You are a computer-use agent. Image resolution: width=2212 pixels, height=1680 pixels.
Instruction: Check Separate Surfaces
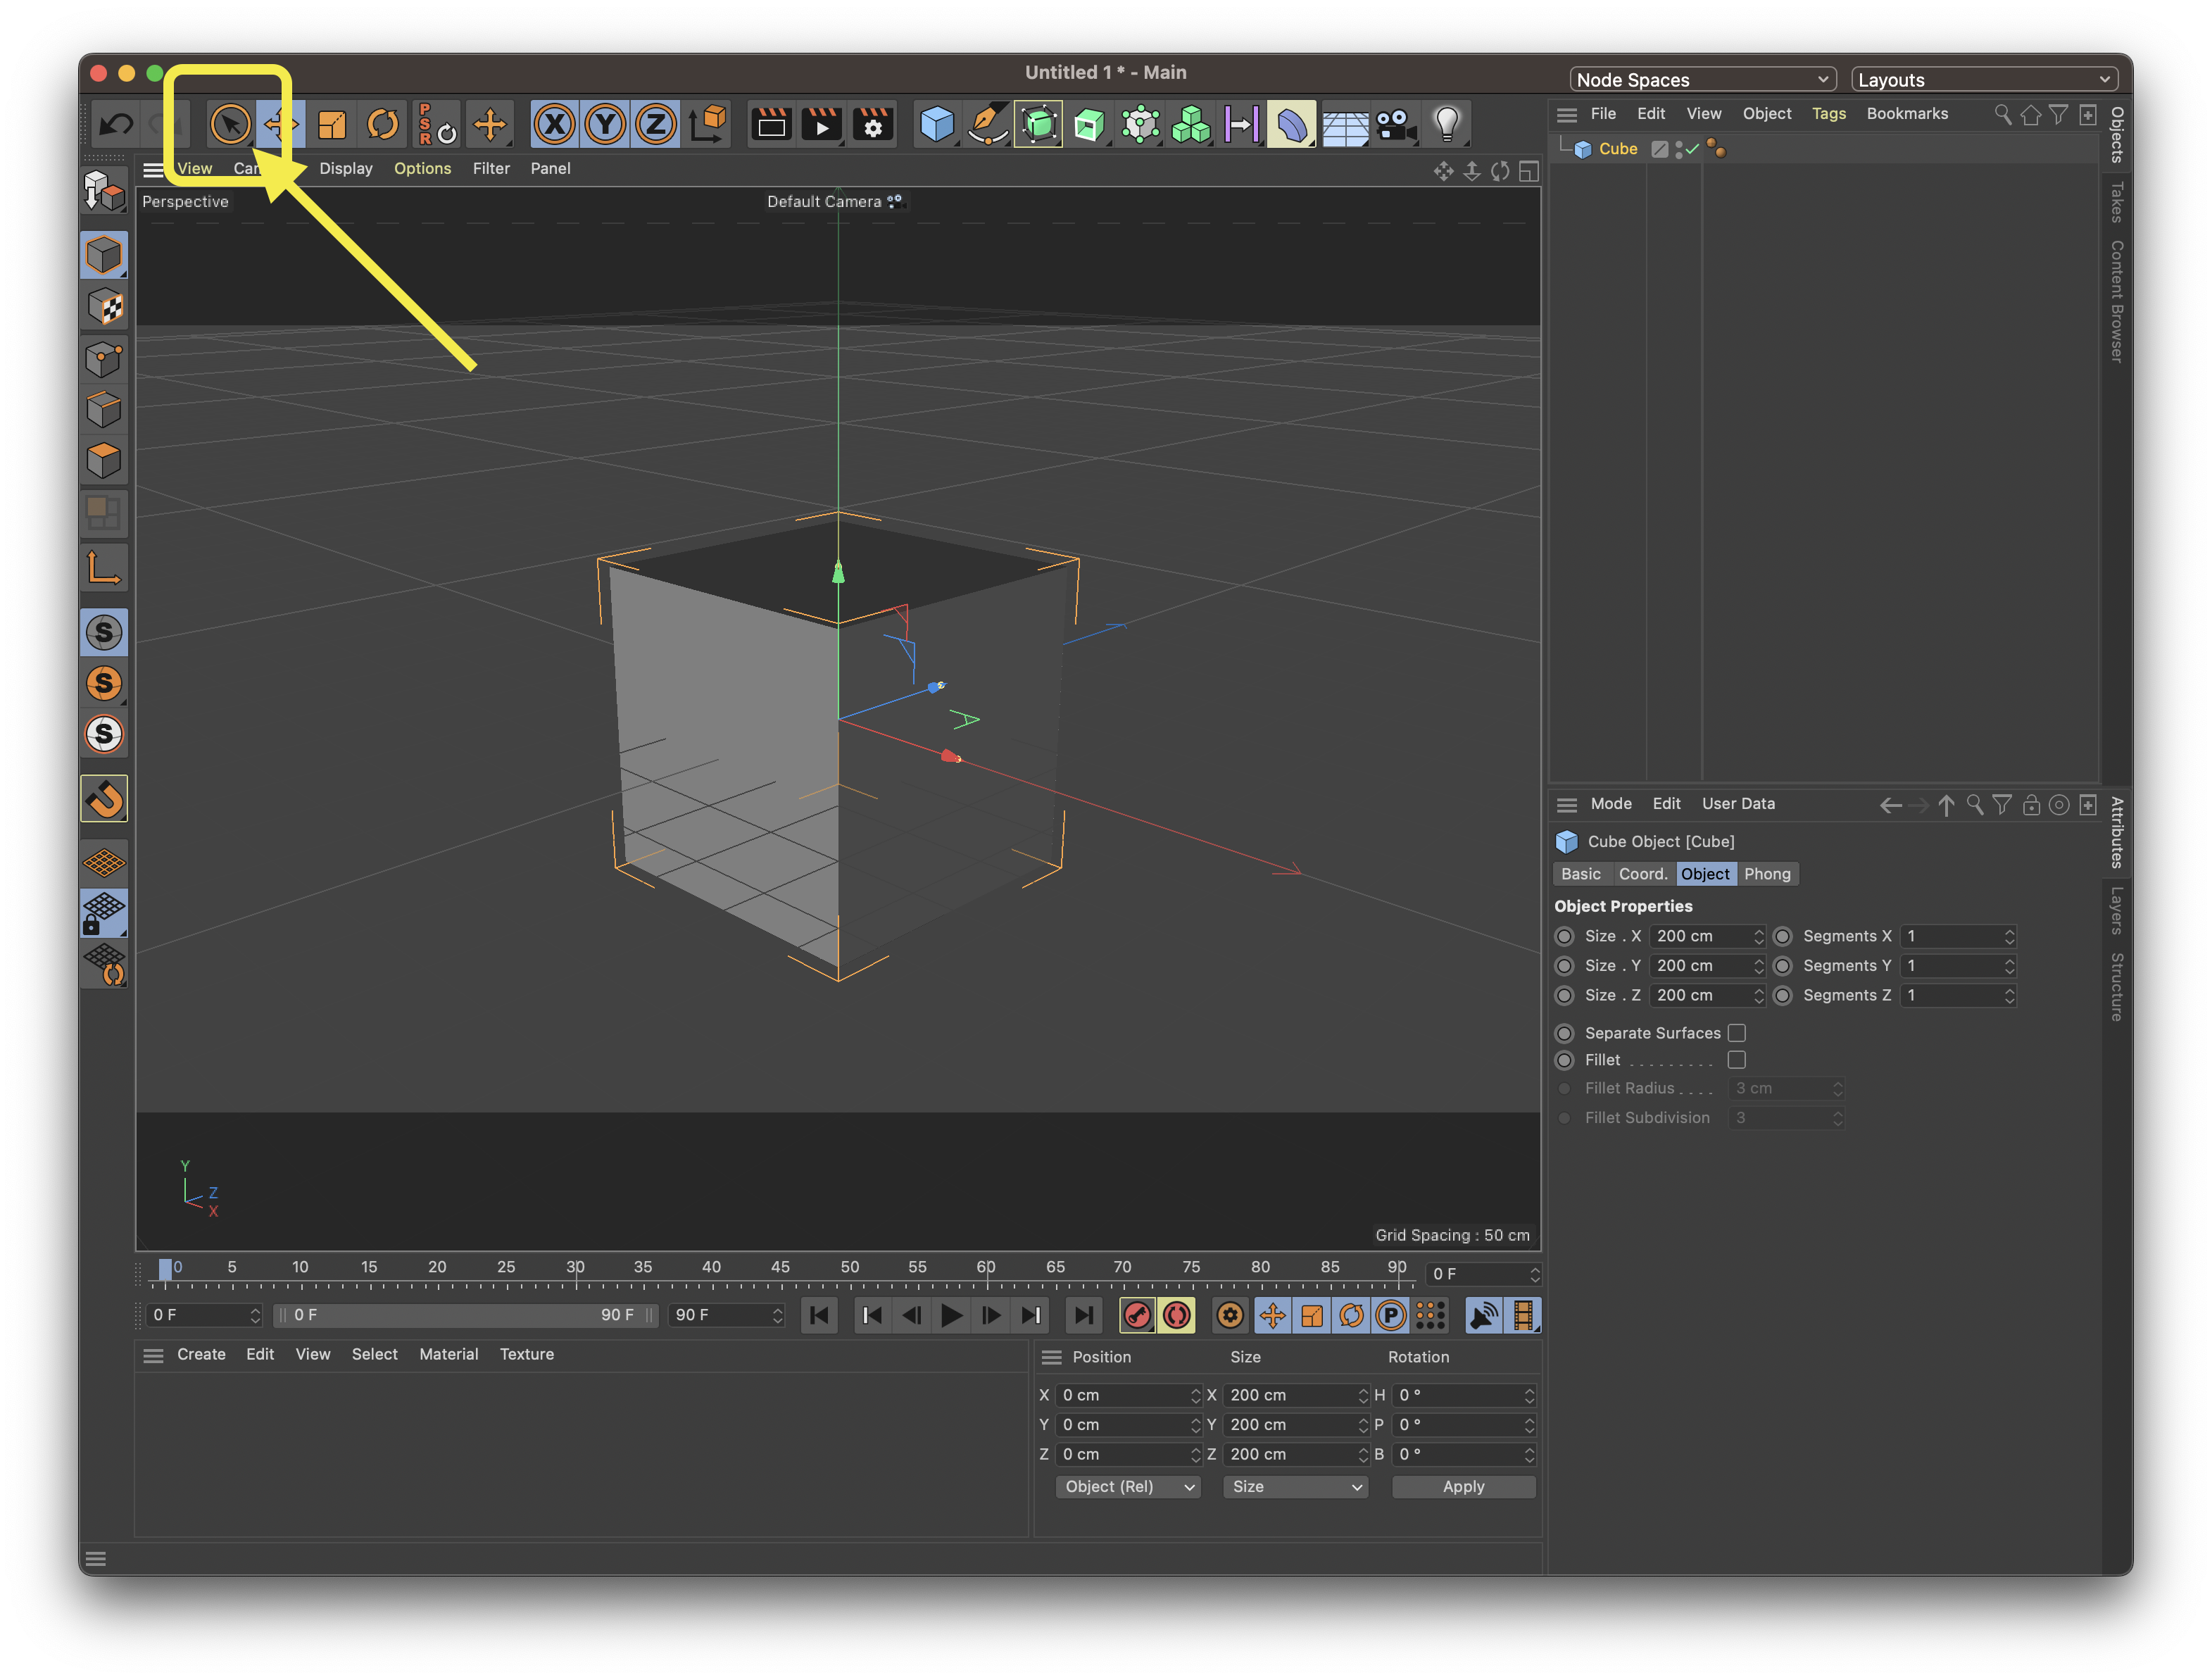[1737, 1033]
